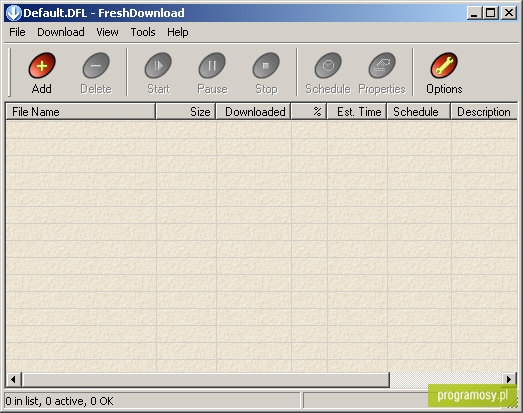Click the horizontal scrollbar left arrow
523x413 pixels.
(x=14, y=380)
